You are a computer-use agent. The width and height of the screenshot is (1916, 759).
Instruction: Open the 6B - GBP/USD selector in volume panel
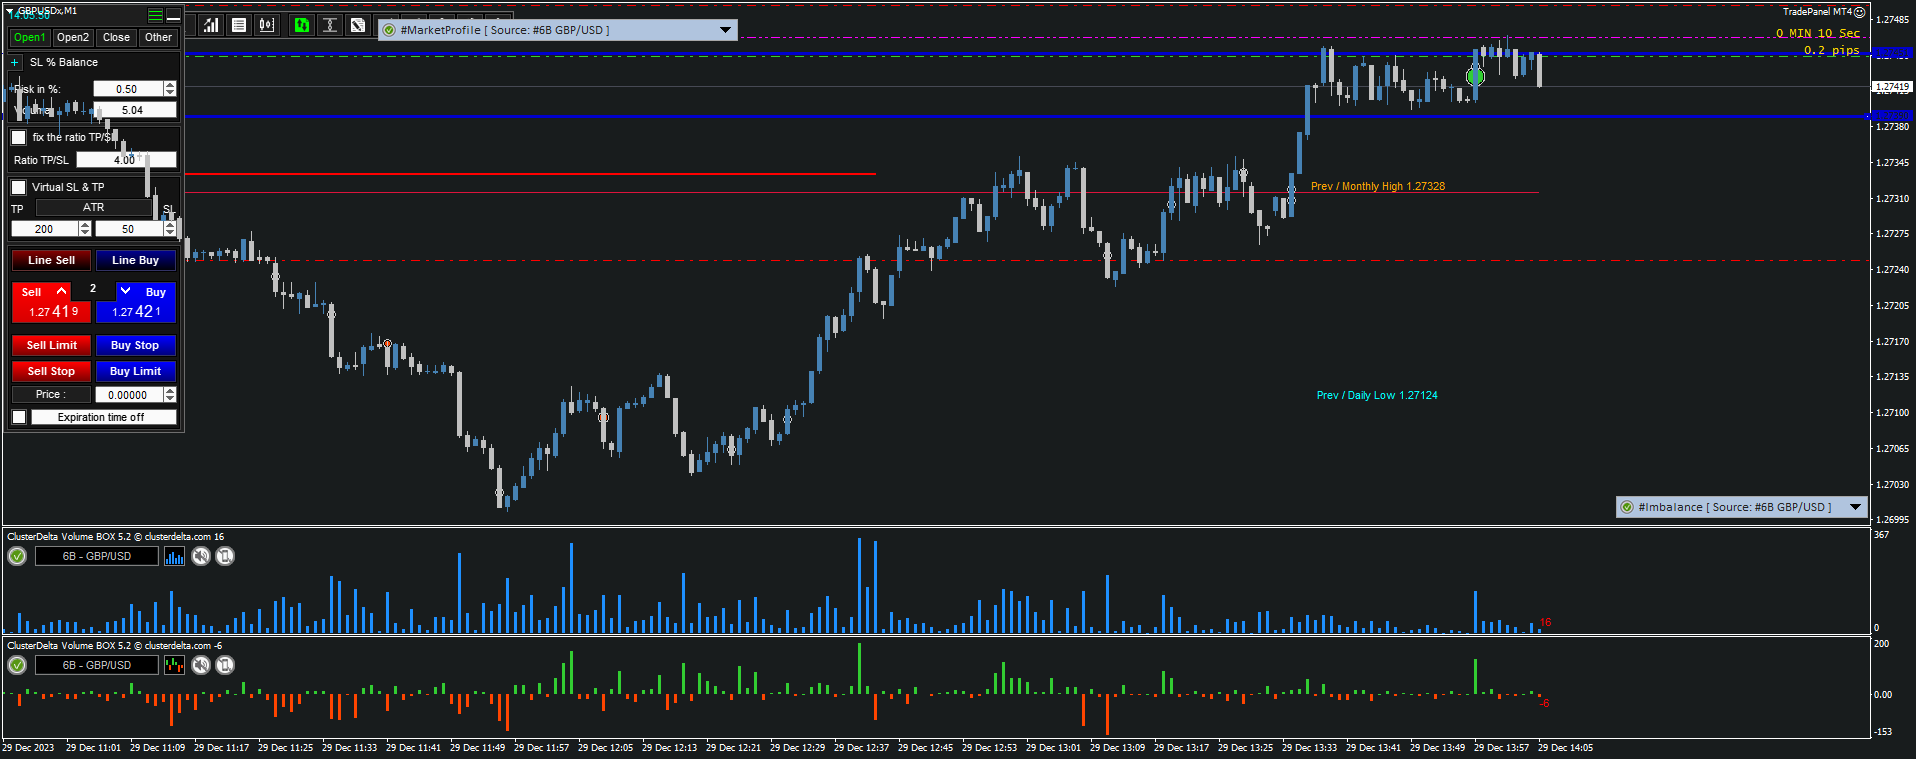(x=97, y=556)
